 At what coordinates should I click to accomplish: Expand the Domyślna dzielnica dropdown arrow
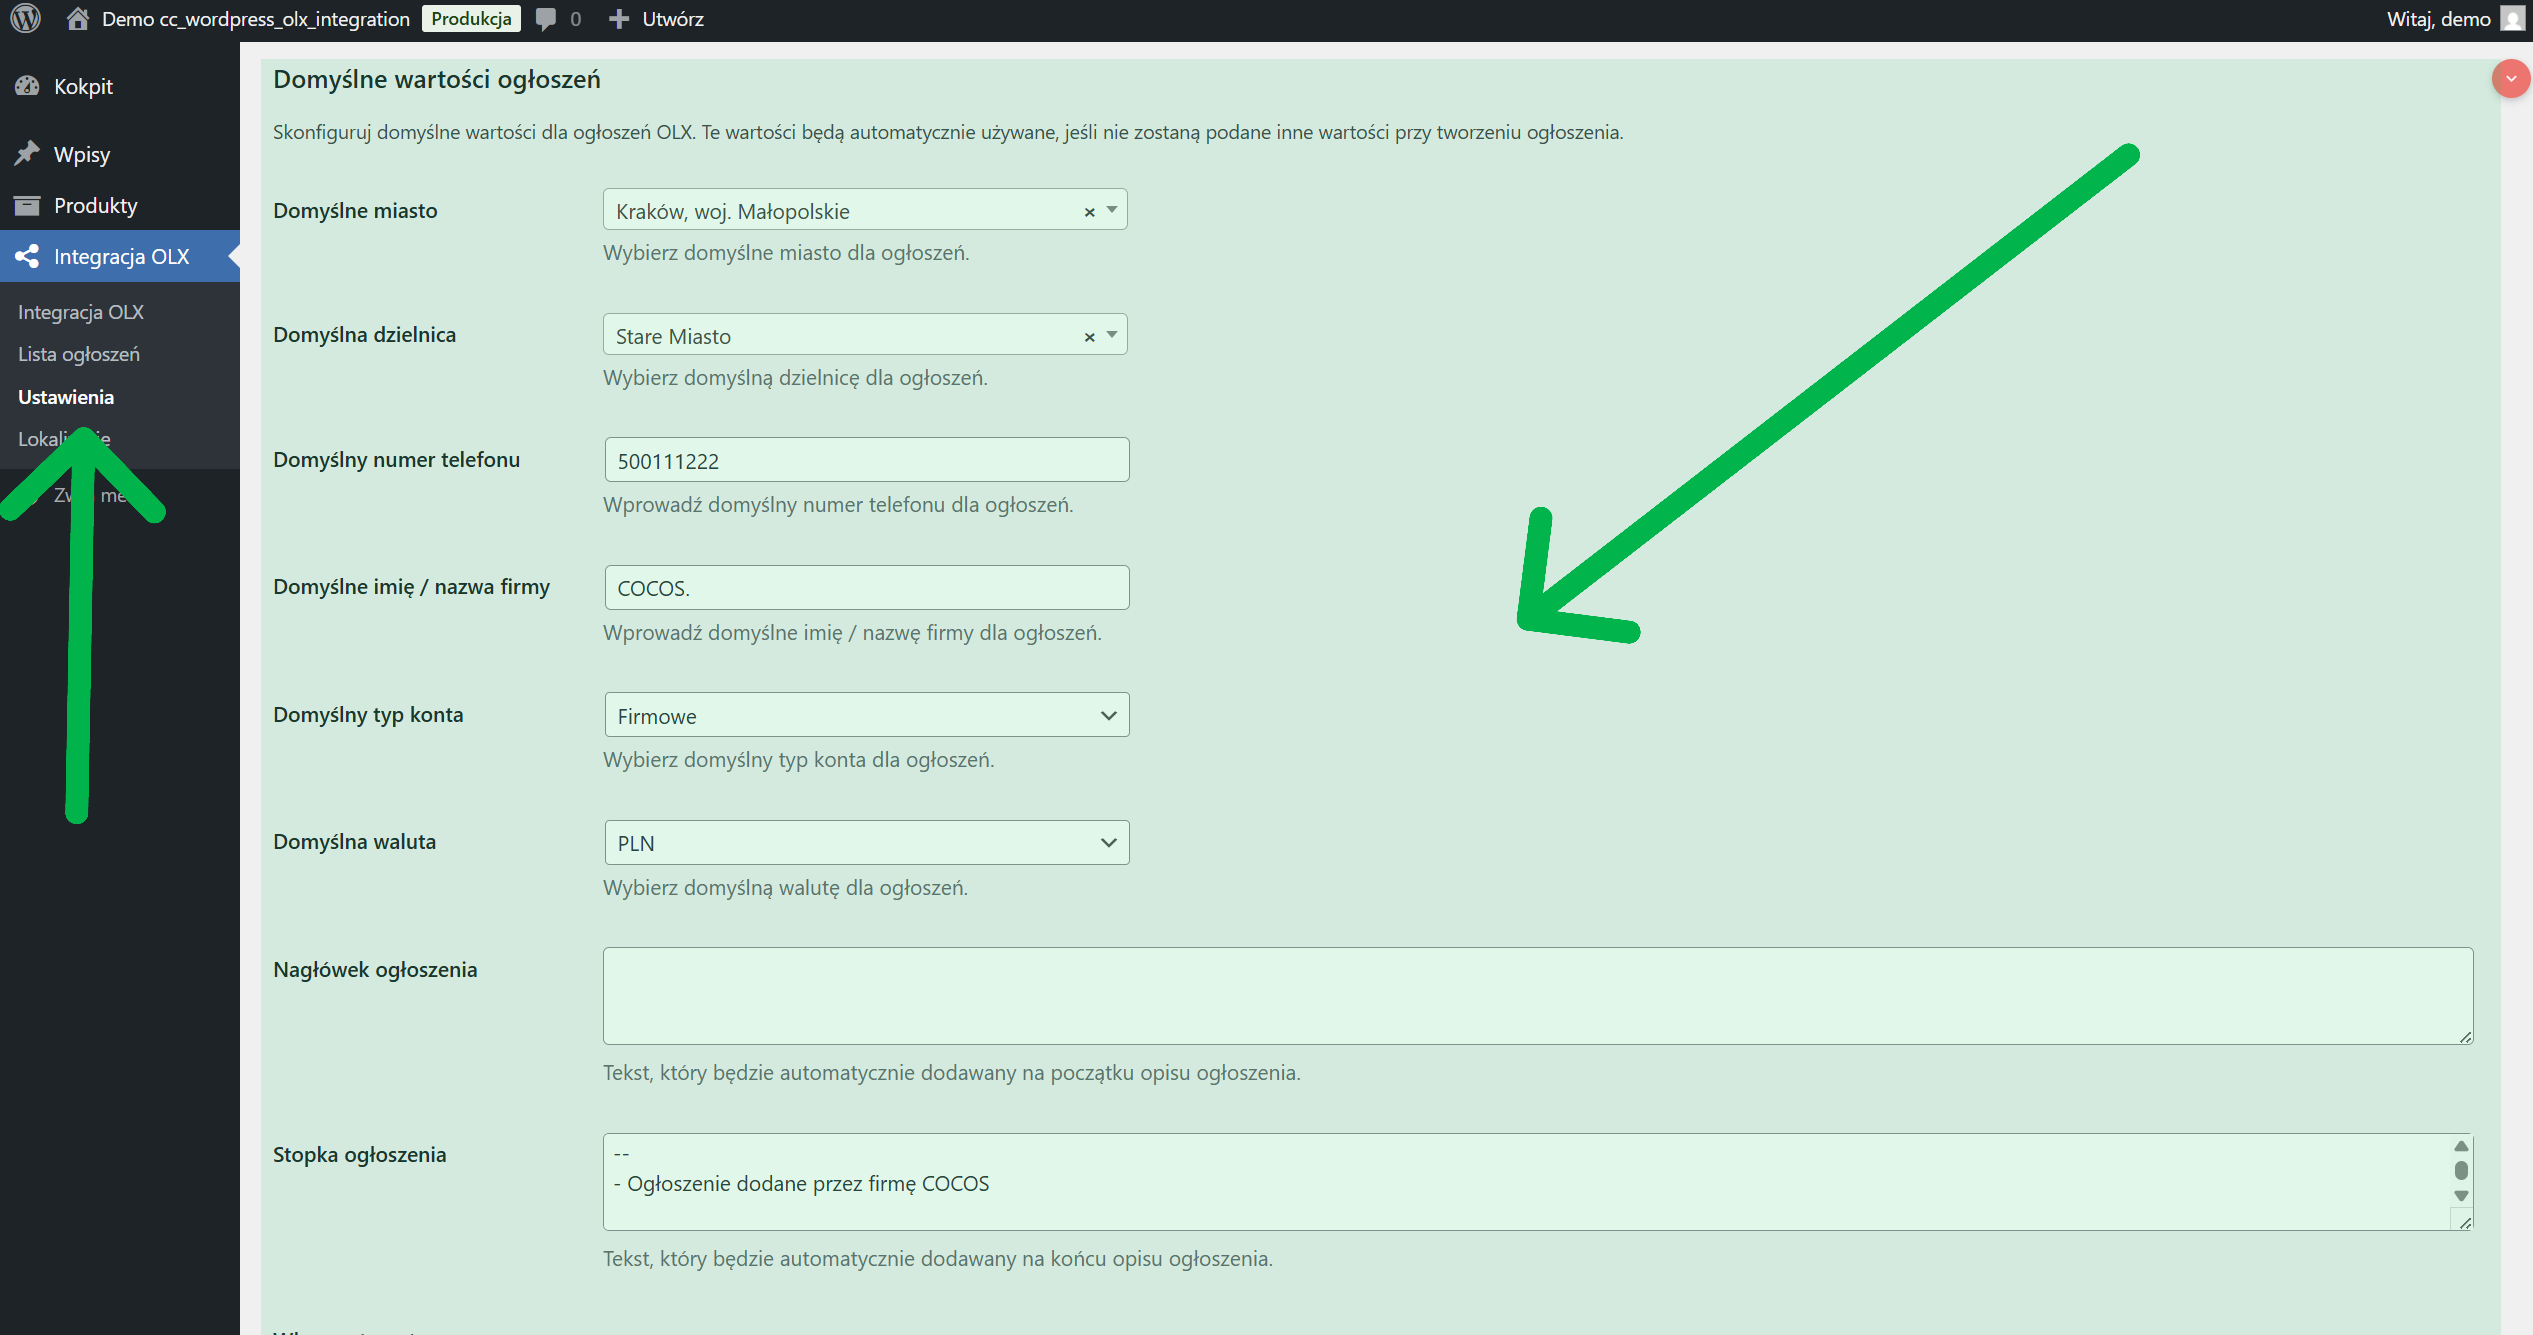pos(1112,335)
